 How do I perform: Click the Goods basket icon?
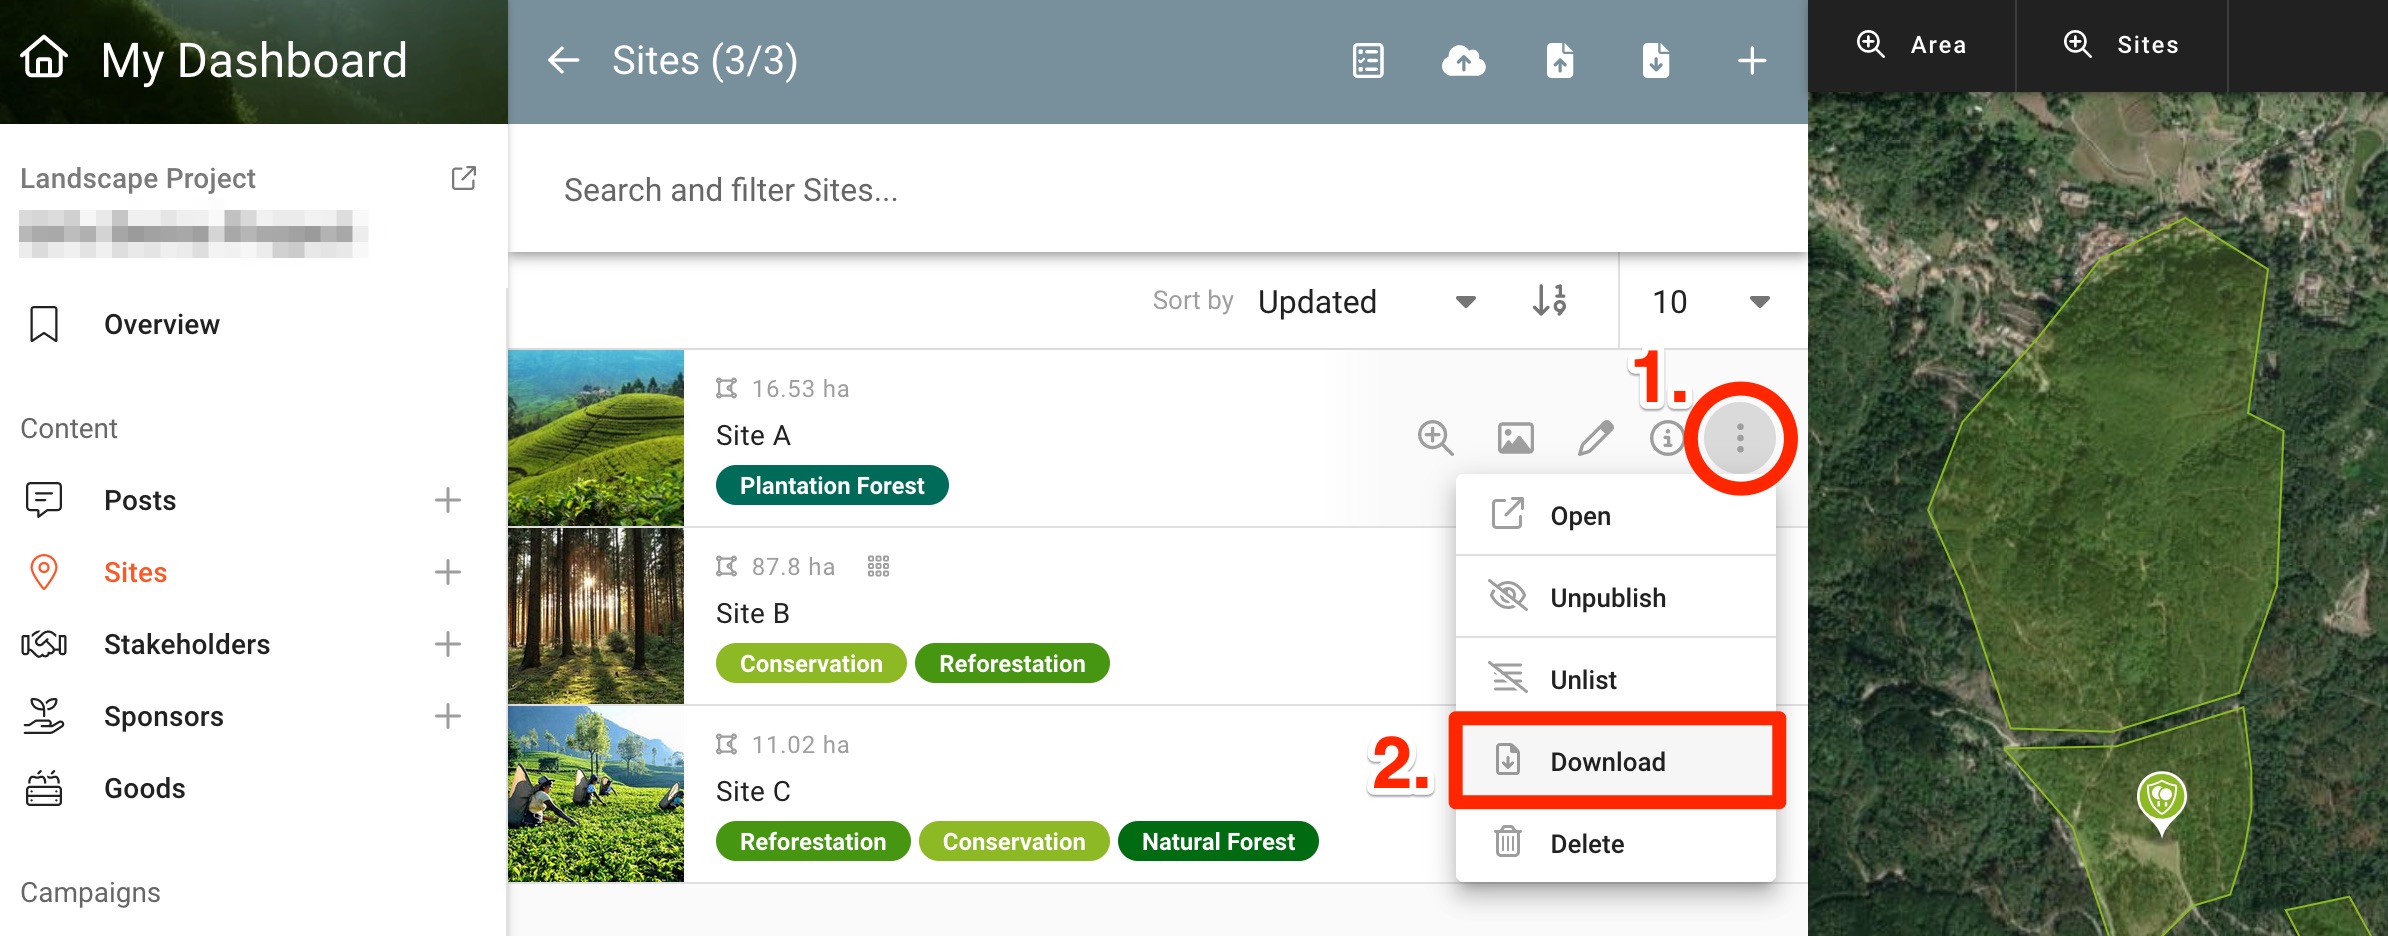pos(44,788)
